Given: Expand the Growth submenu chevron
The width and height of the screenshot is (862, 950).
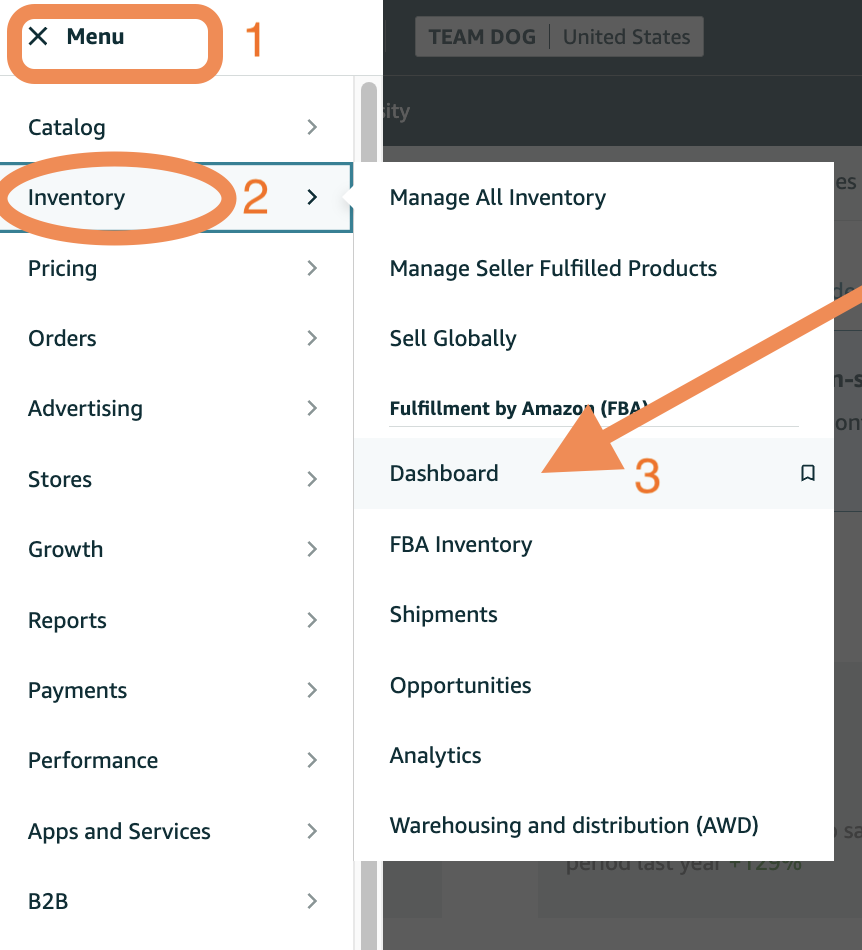Looking at the screenshot, I should tap(312, 549).
